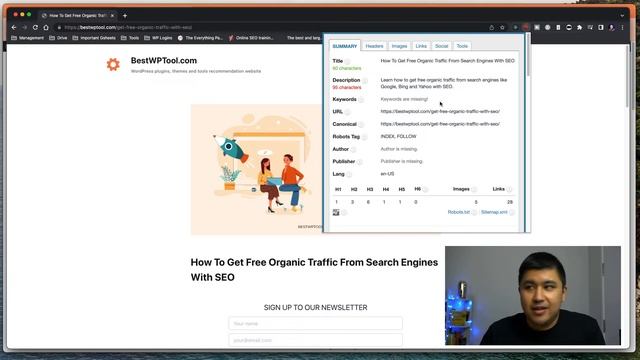Reload the current page
Image resolution: width=640 pixels, height=360 pixels.
pos(35,27)
